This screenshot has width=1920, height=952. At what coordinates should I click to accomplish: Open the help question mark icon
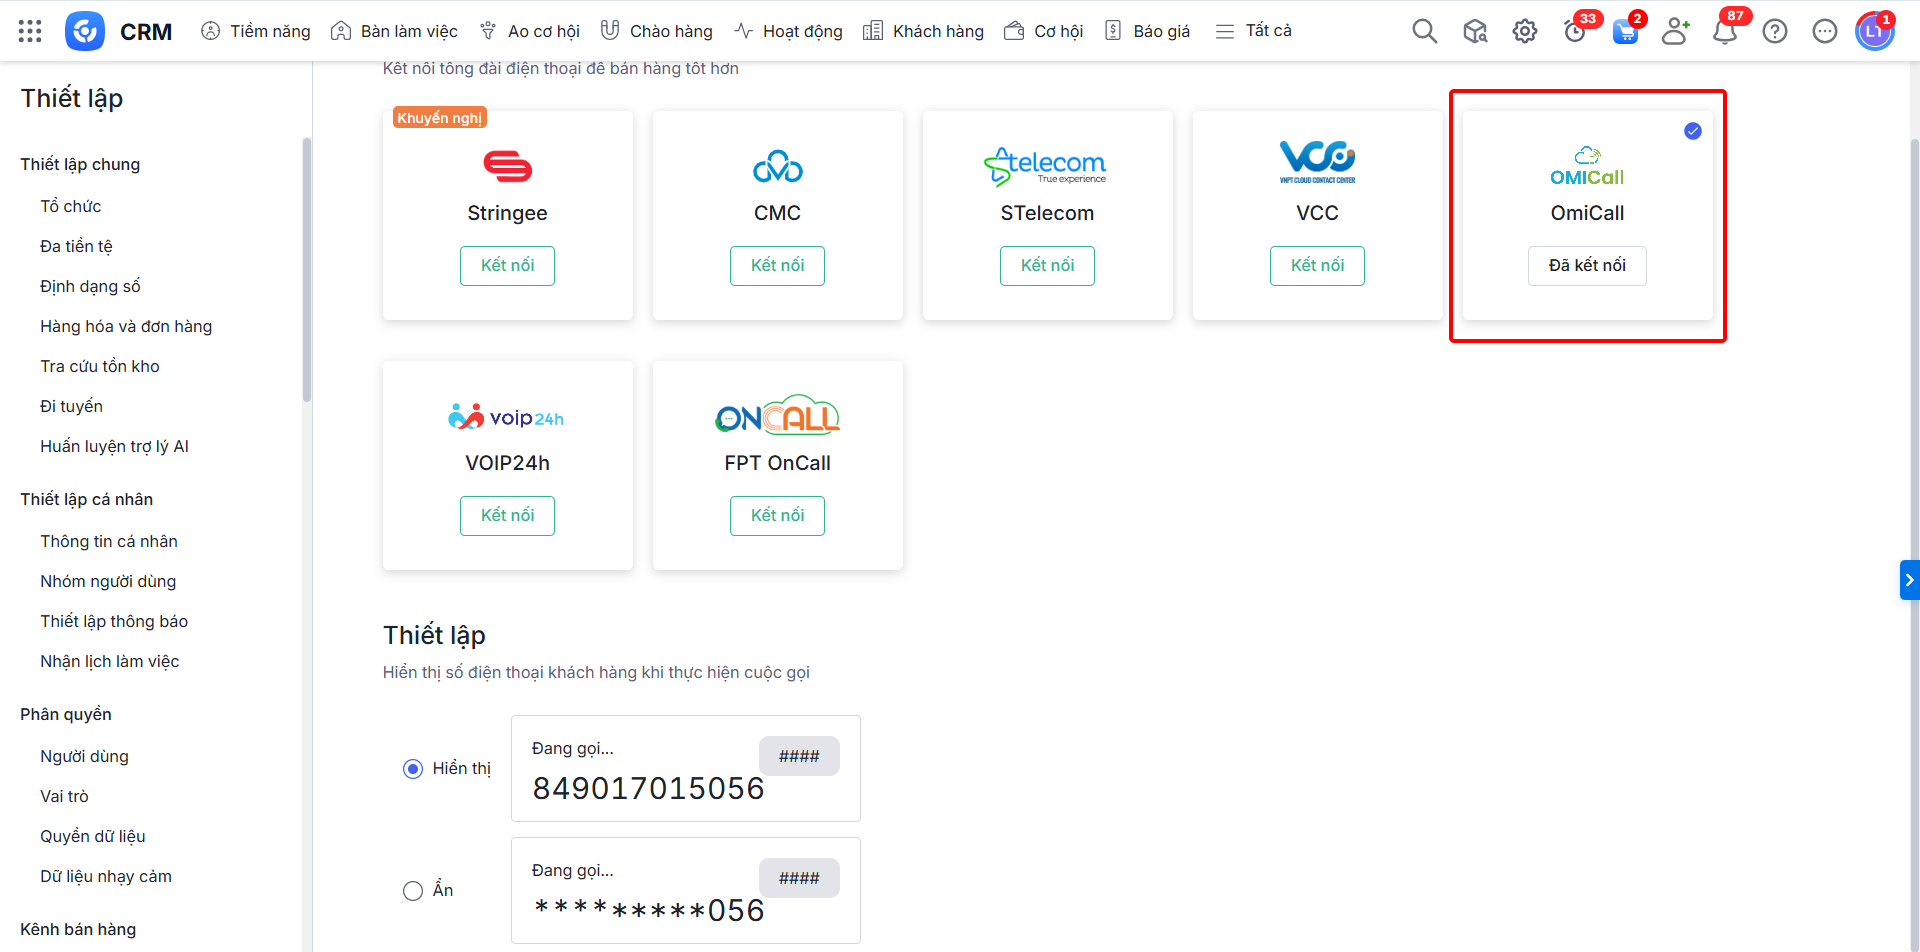[1774, 31]
